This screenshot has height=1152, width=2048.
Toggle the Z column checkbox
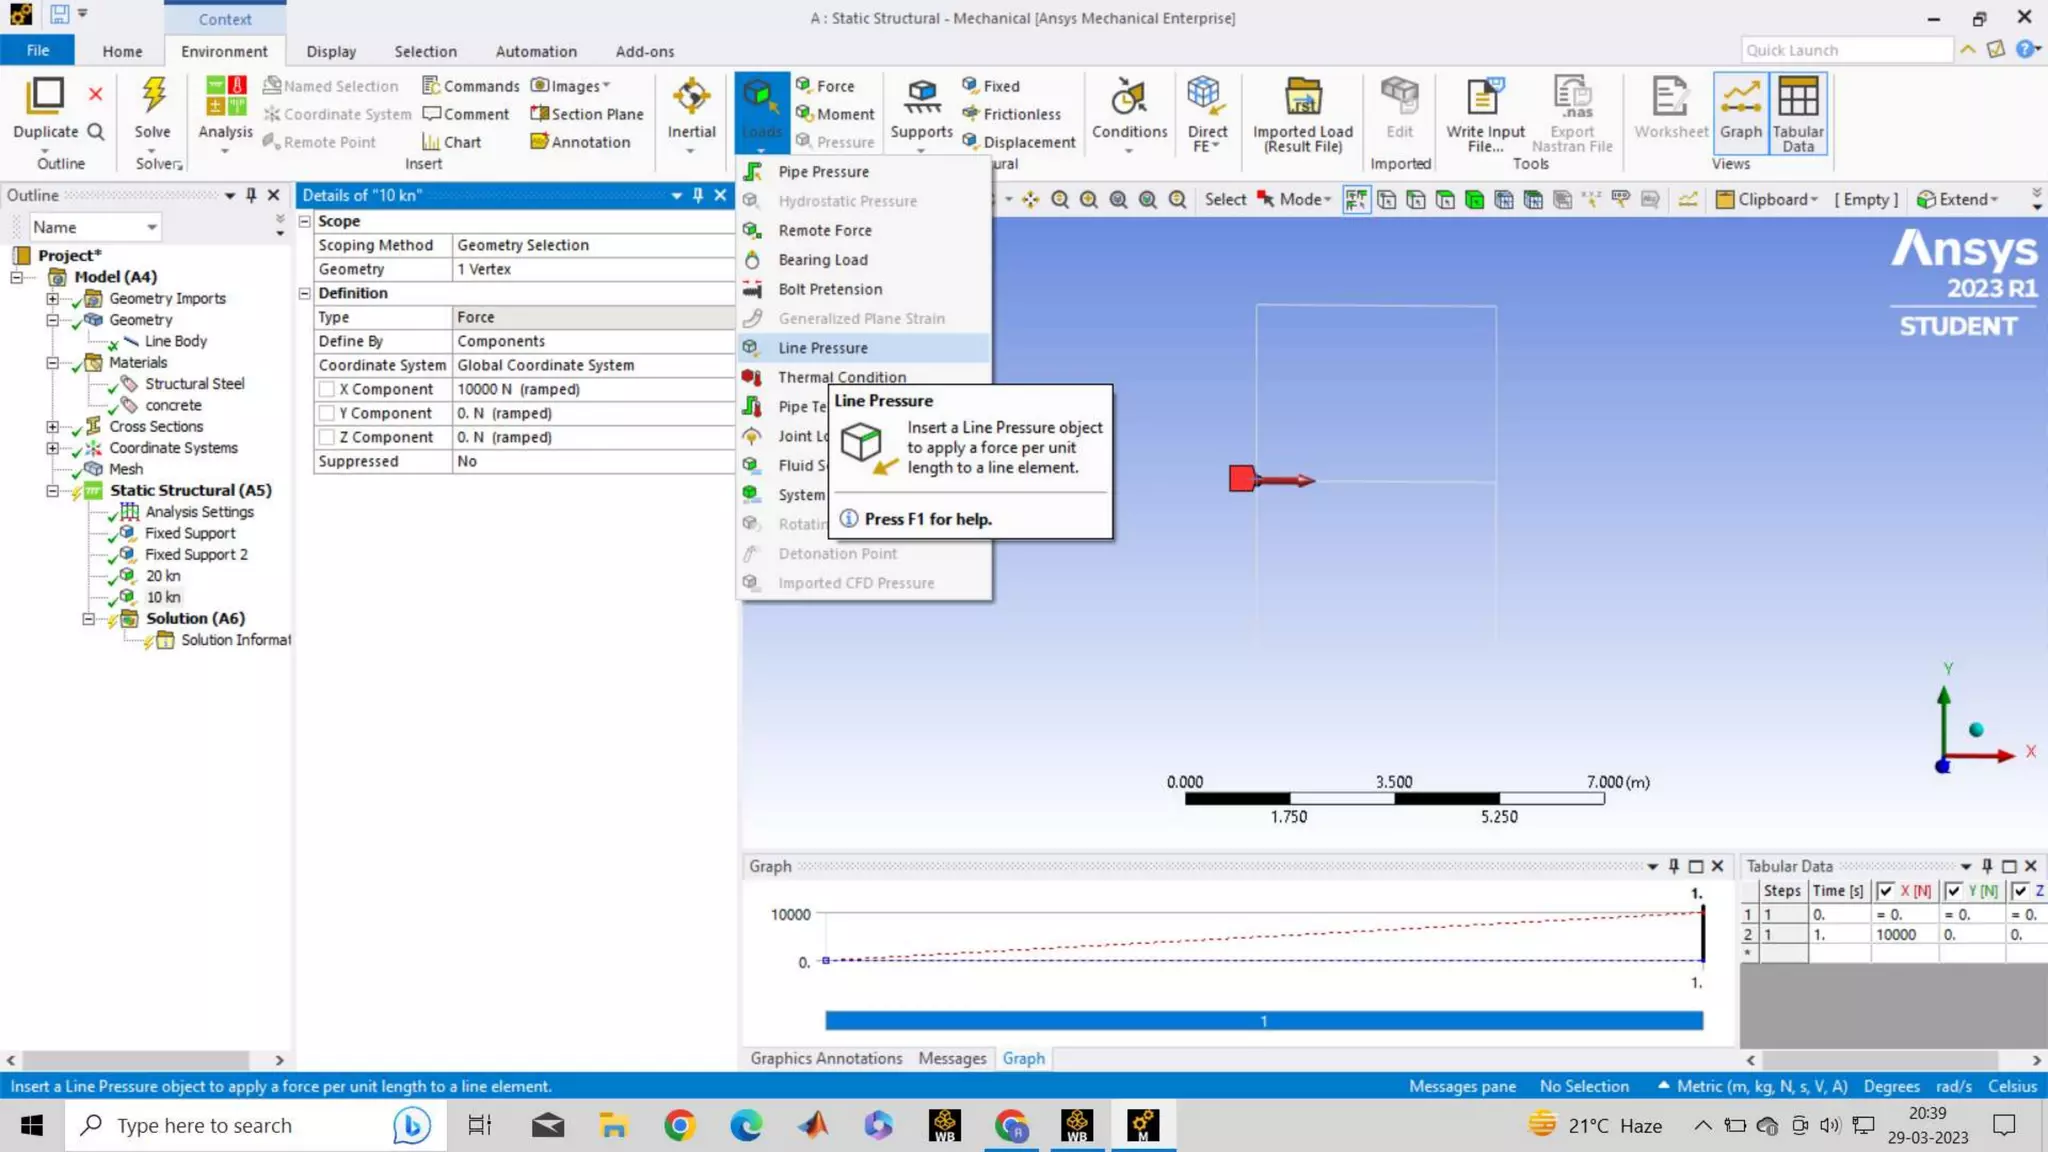(x=2020, y=891)
